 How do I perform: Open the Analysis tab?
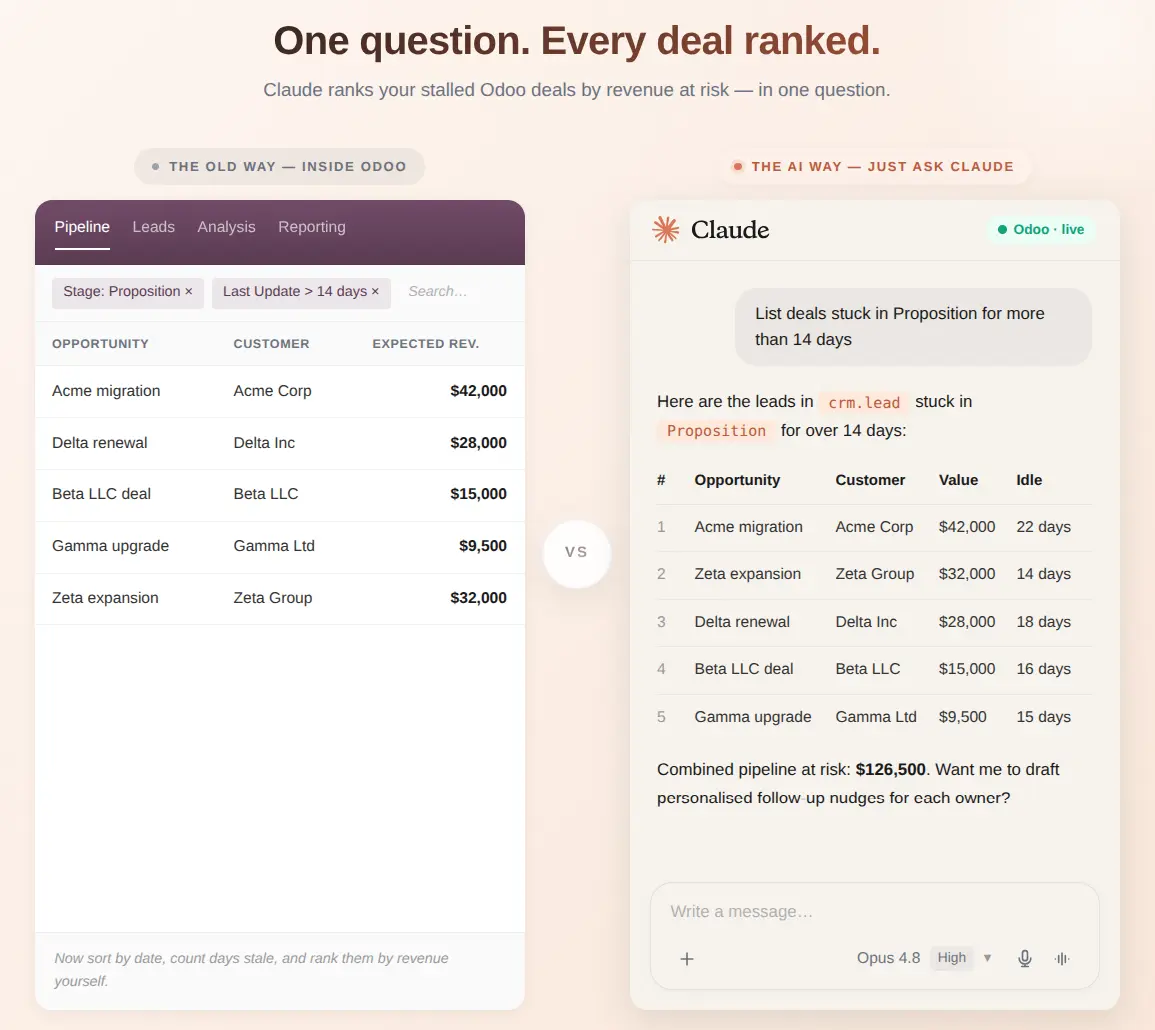[x=226, y=227]
